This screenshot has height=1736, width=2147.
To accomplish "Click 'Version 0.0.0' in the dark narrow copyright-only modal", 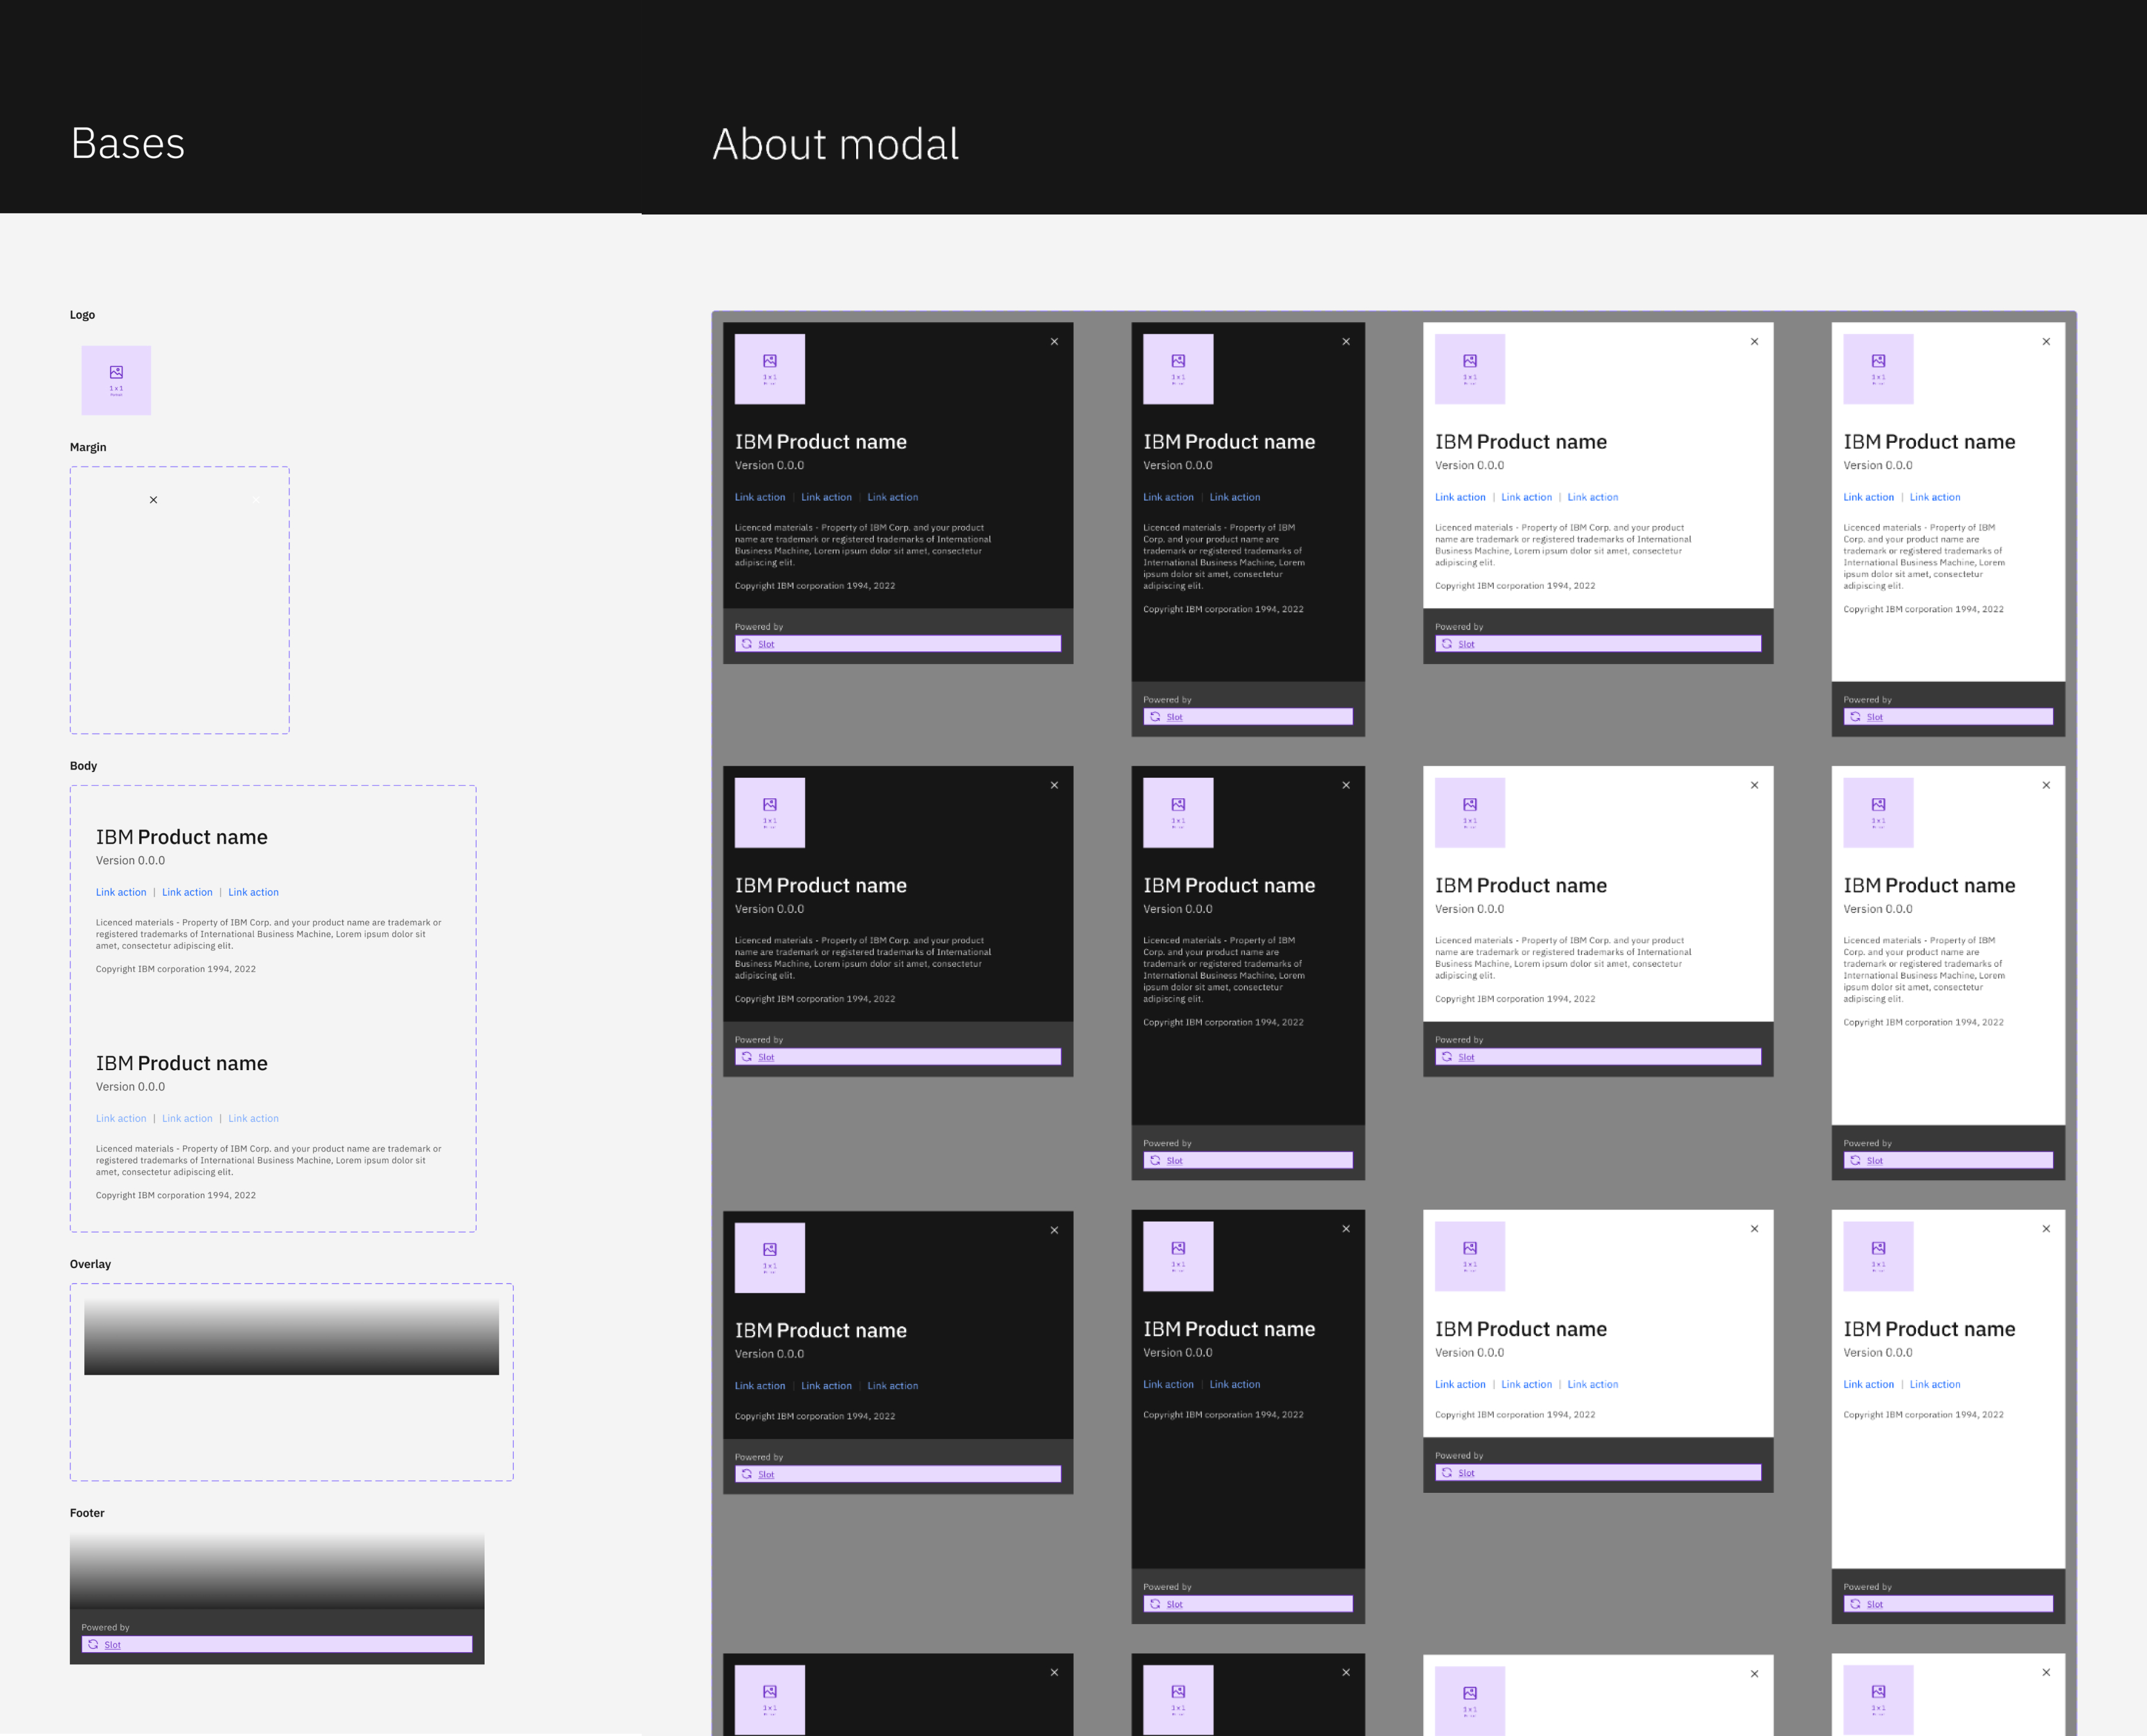I will [1178, 1352].
